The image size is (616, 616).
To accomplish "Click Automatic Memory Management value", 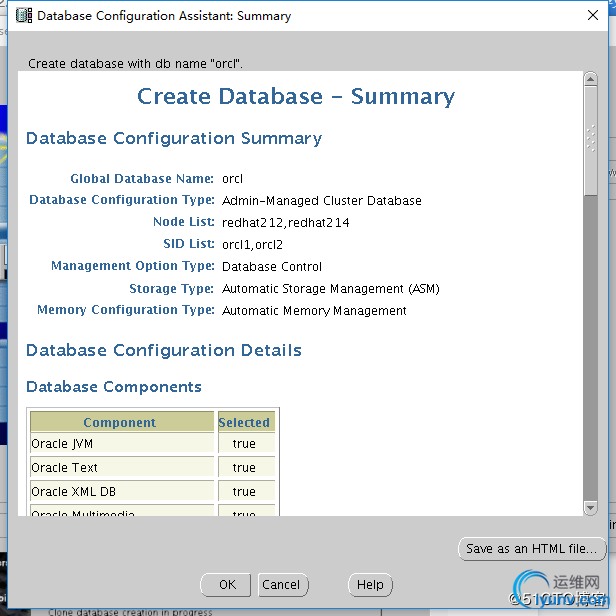I will click(314, 311).
